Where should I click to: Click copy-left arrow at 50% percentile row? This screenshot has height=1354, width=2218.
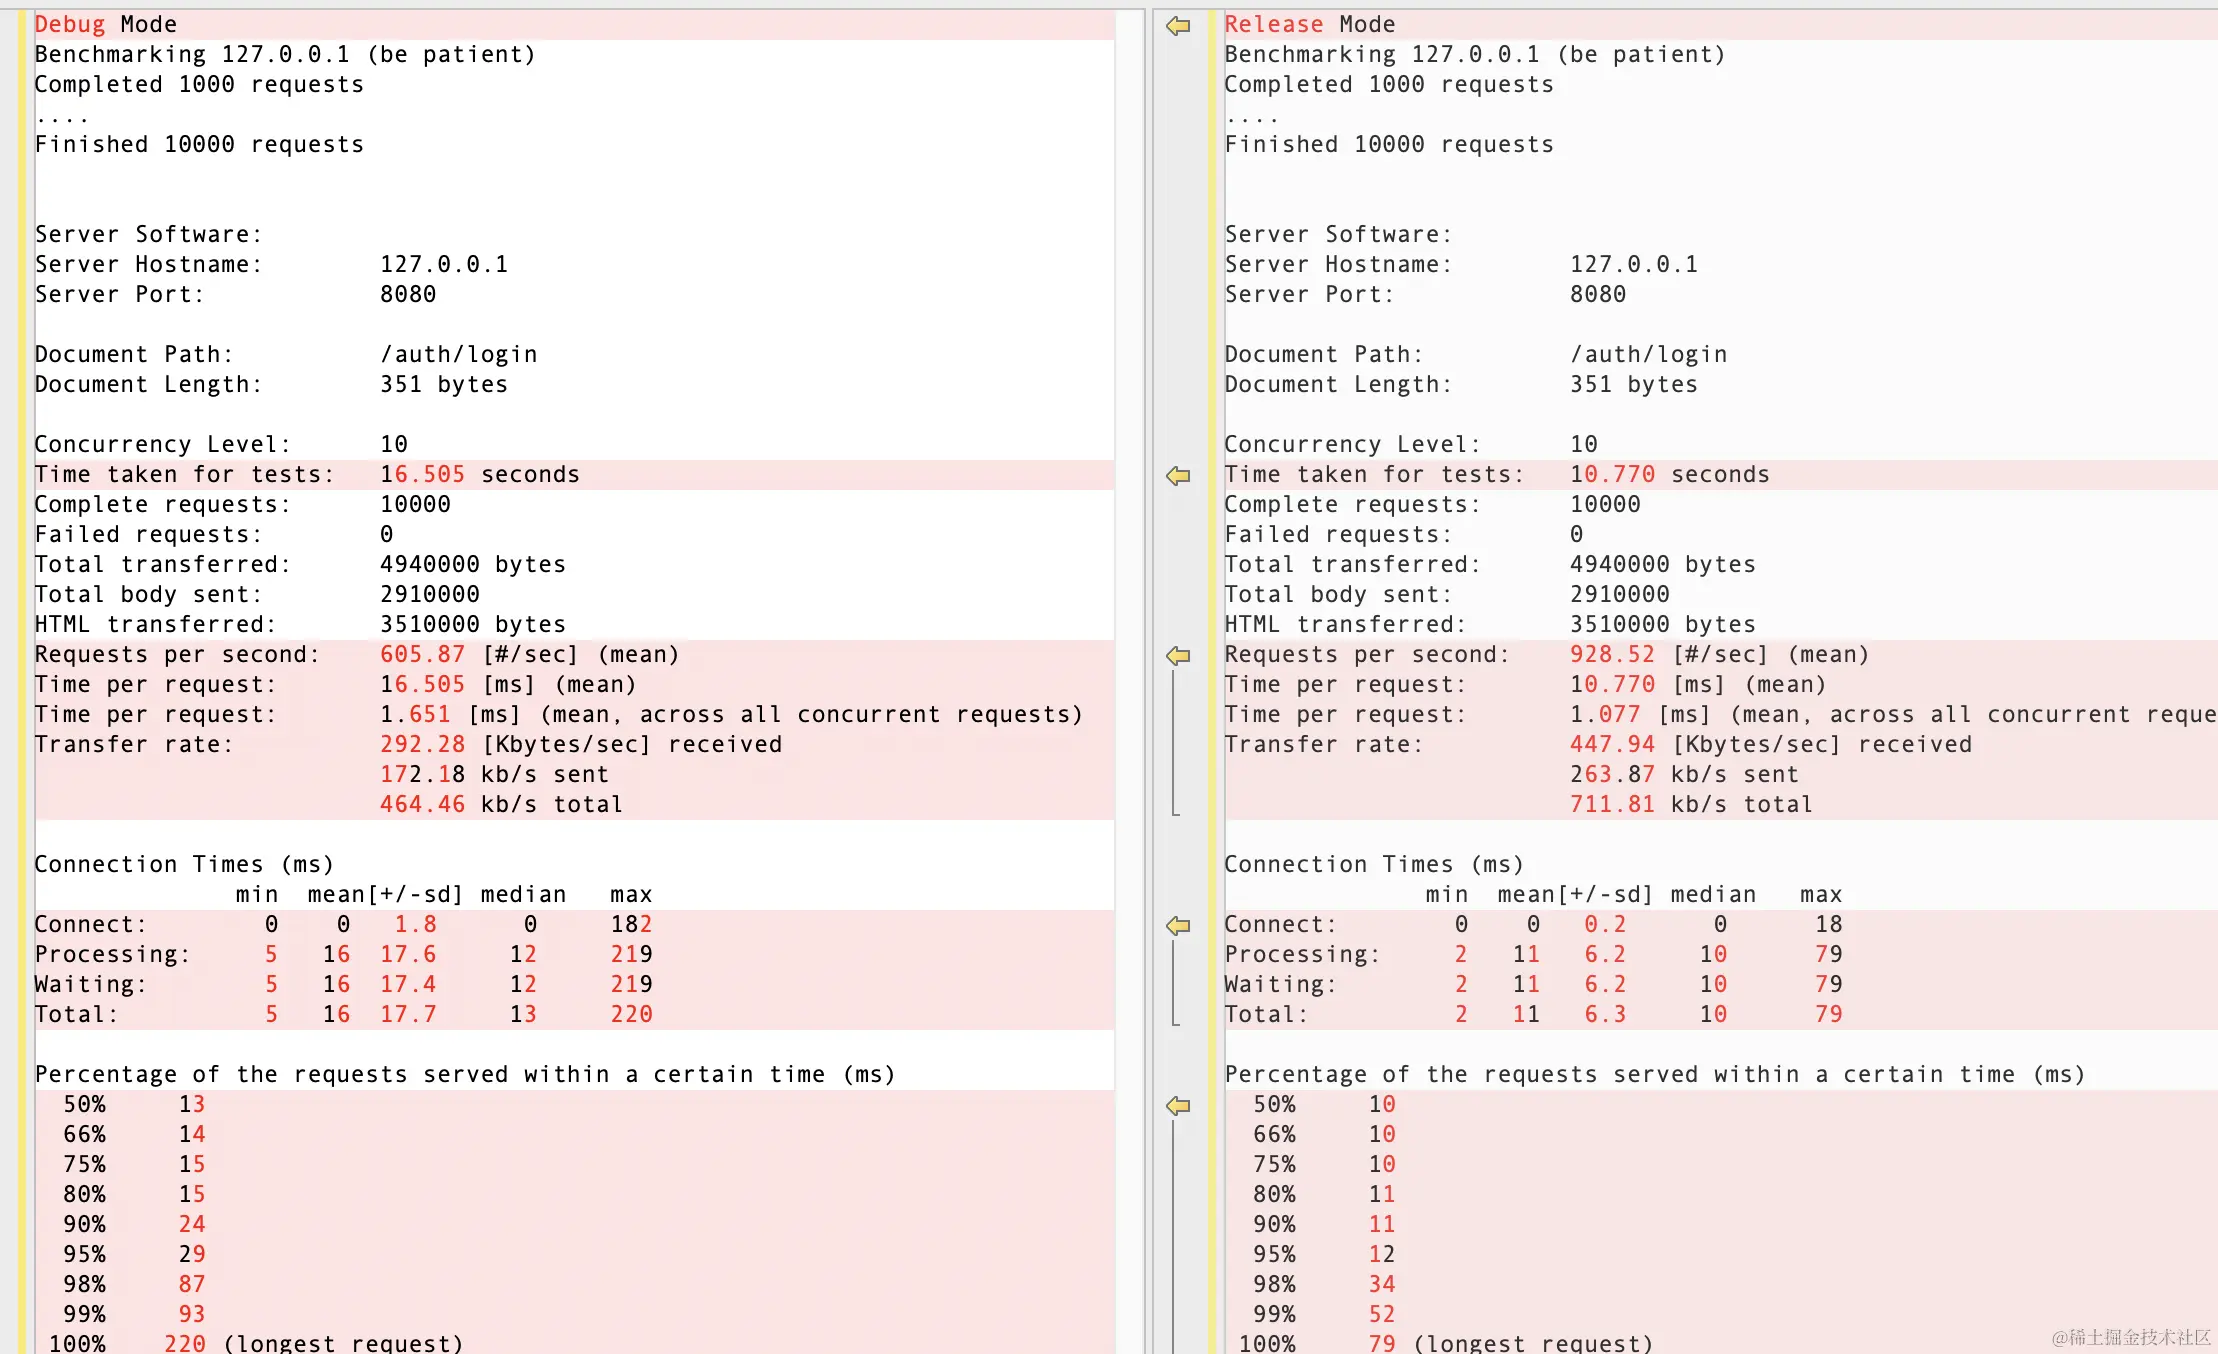point(1178,1105)
